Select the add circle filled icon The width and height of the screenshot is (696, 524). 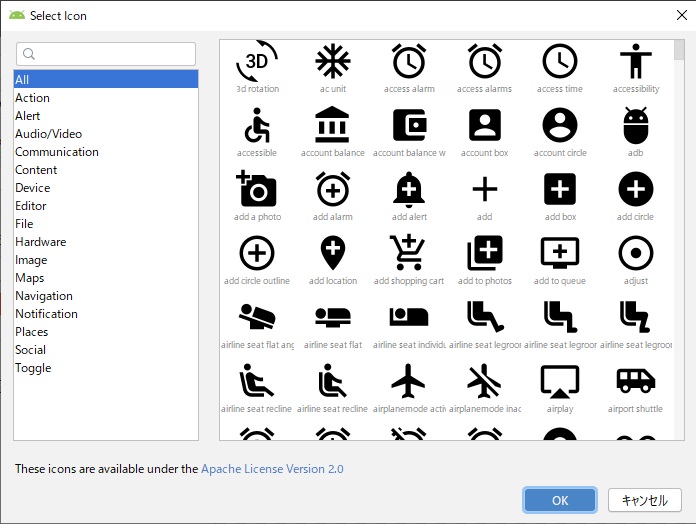[636, 189]
